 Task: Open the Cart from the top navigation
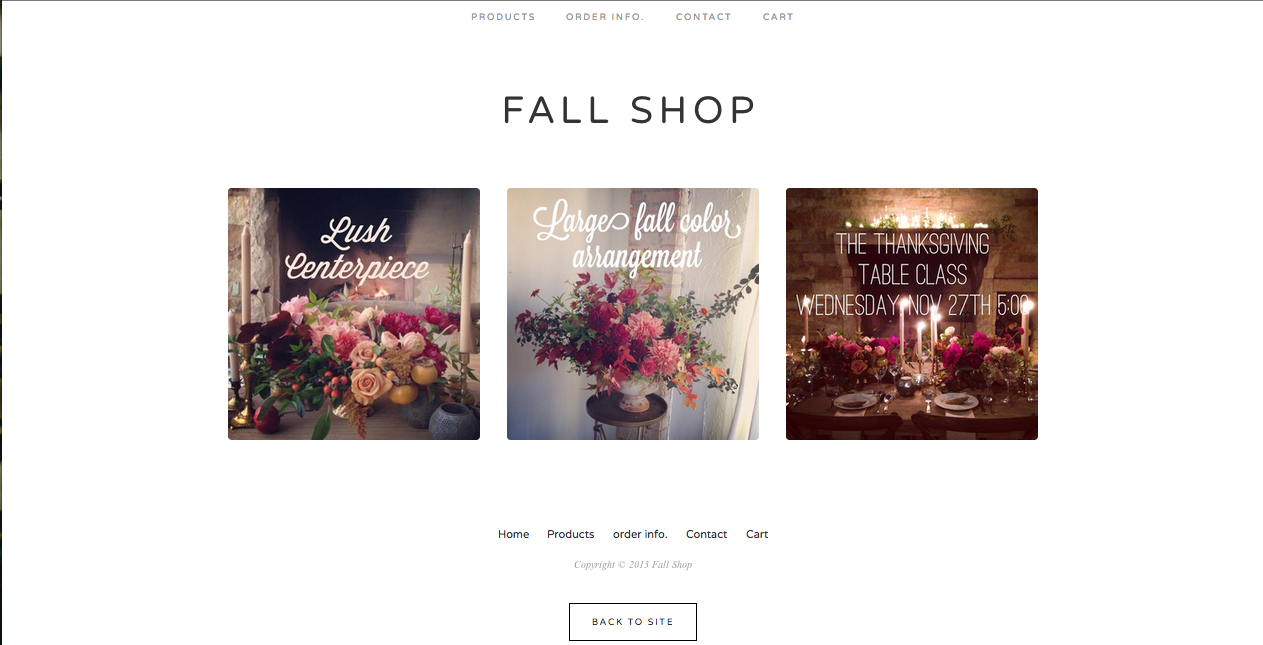pos(778,17)
